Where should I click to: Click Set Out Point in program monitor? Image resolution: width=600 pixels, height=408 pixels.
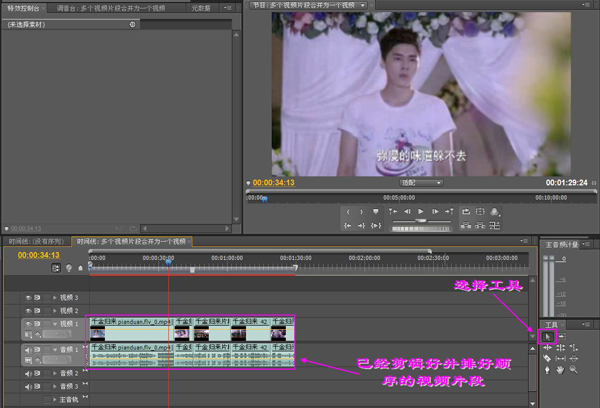pyautogui.click(x=361, y=212)
